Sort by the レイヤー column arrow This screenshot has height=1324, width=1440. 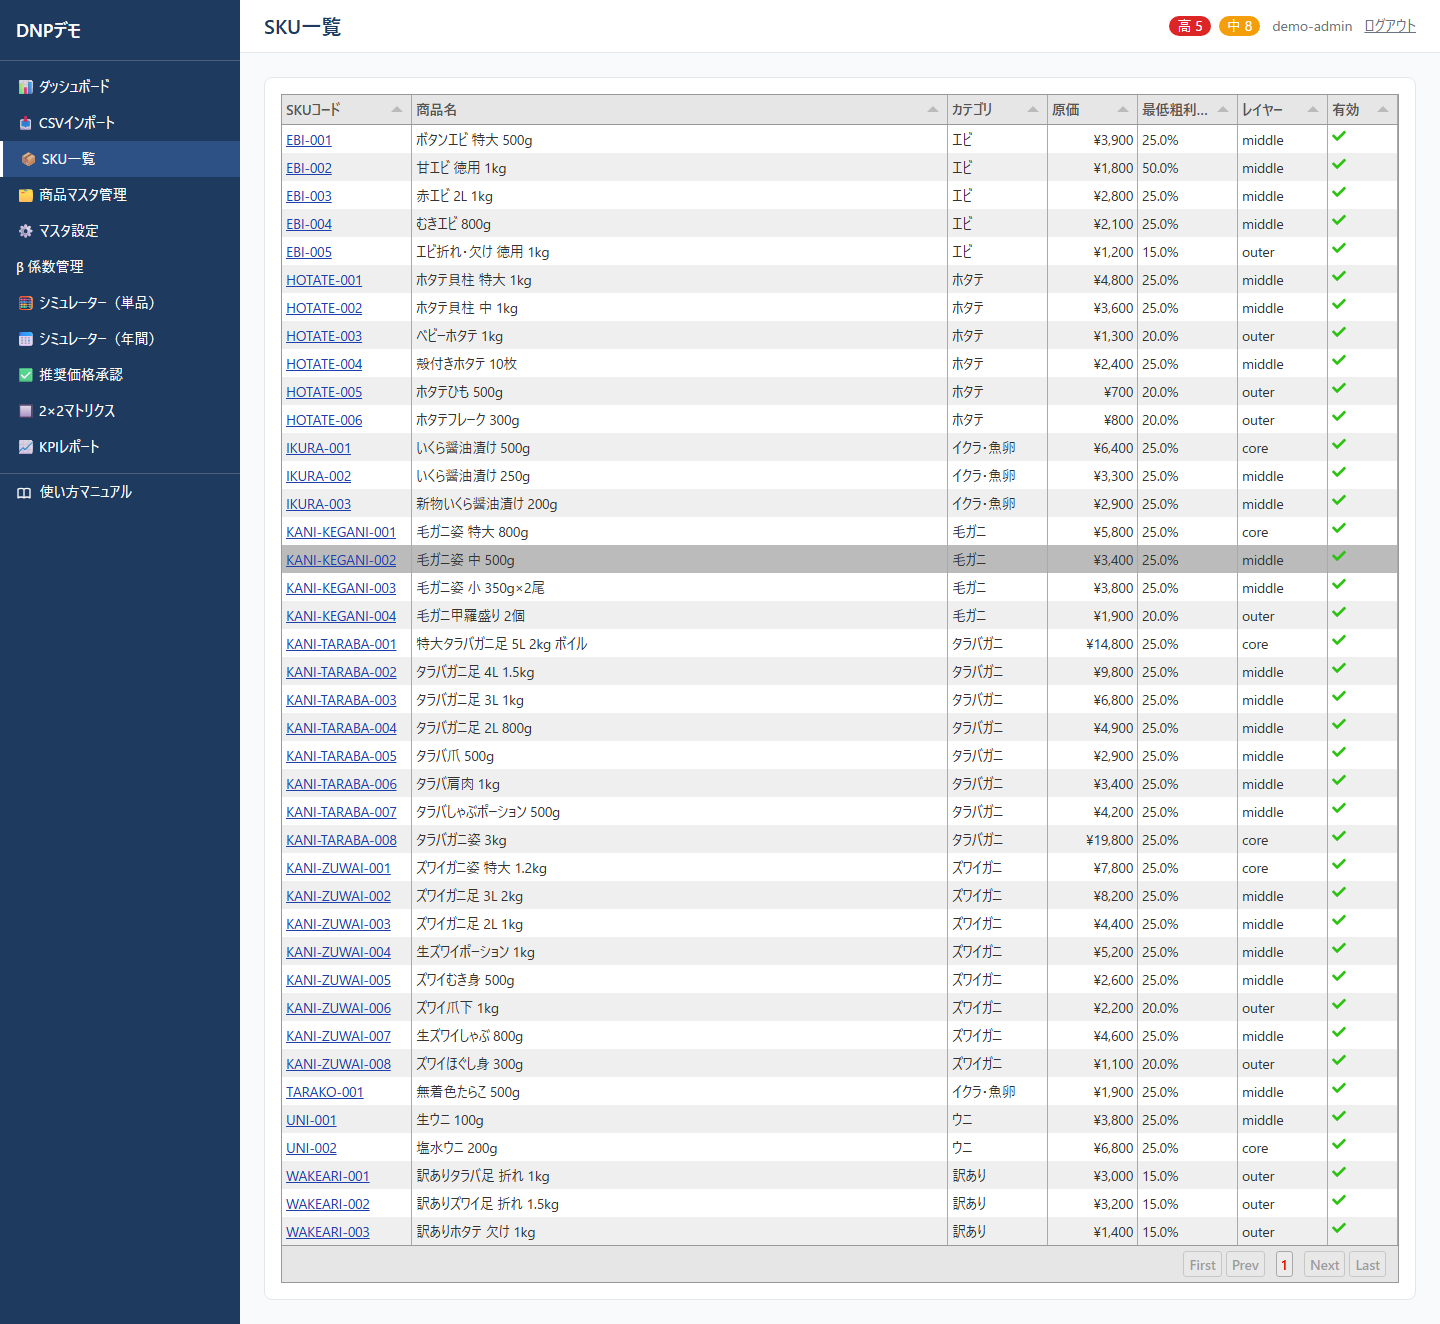pos(1313,110)
